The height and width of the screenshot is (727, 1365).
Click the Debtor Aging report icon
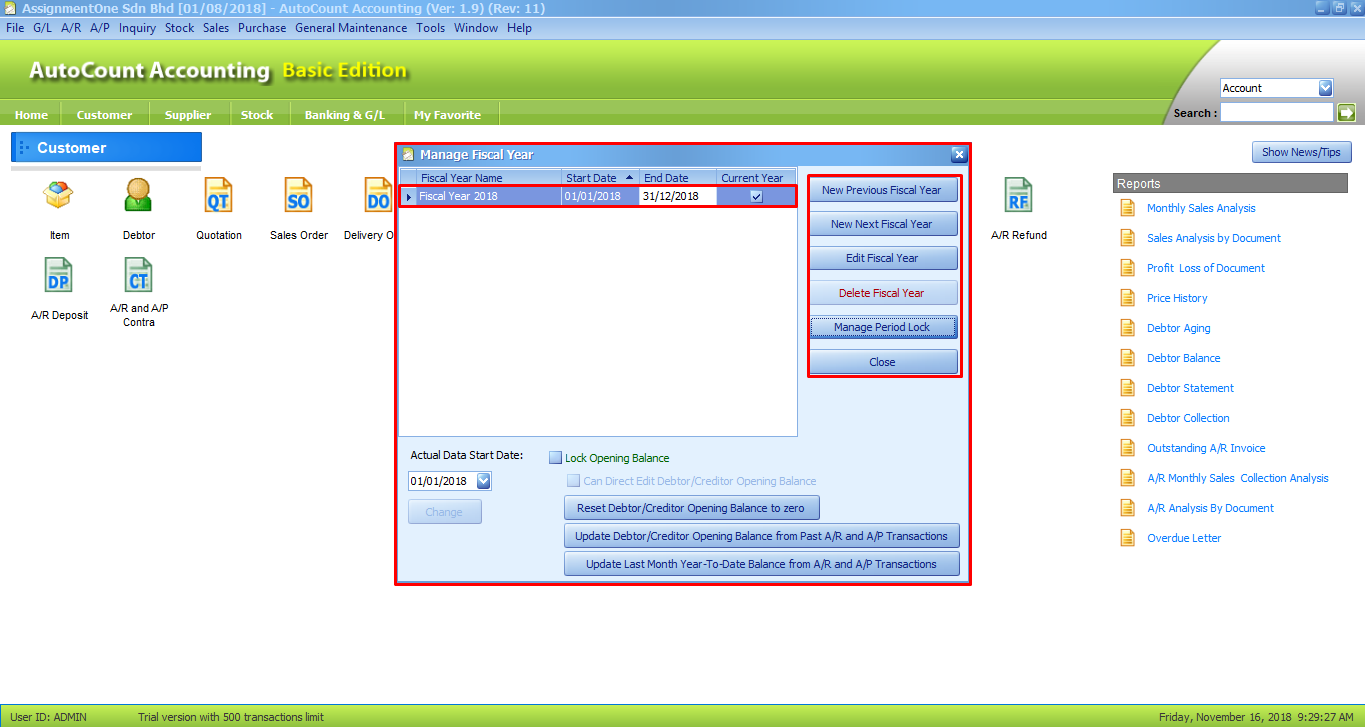pos(1128,328)
